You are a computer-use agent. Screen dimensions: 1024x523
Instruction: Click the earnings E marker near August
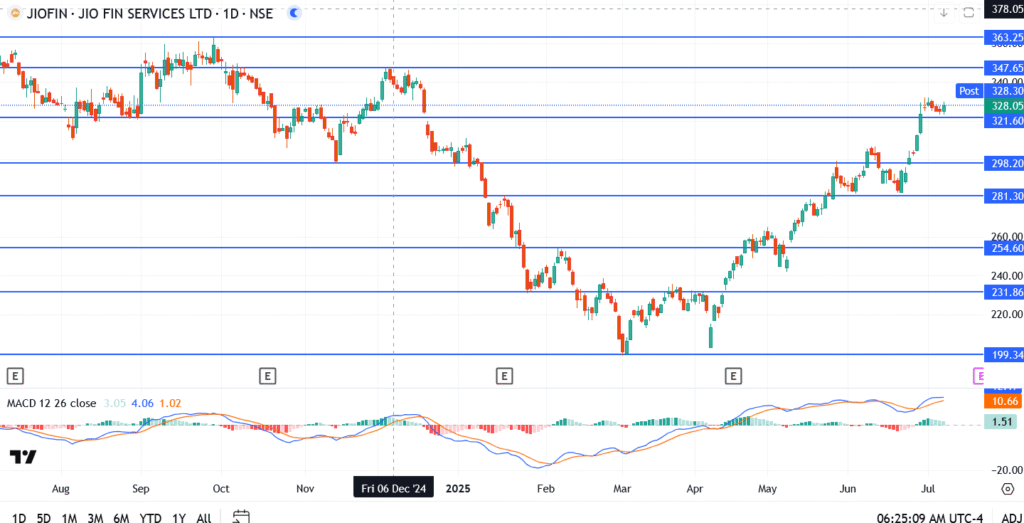15,376
